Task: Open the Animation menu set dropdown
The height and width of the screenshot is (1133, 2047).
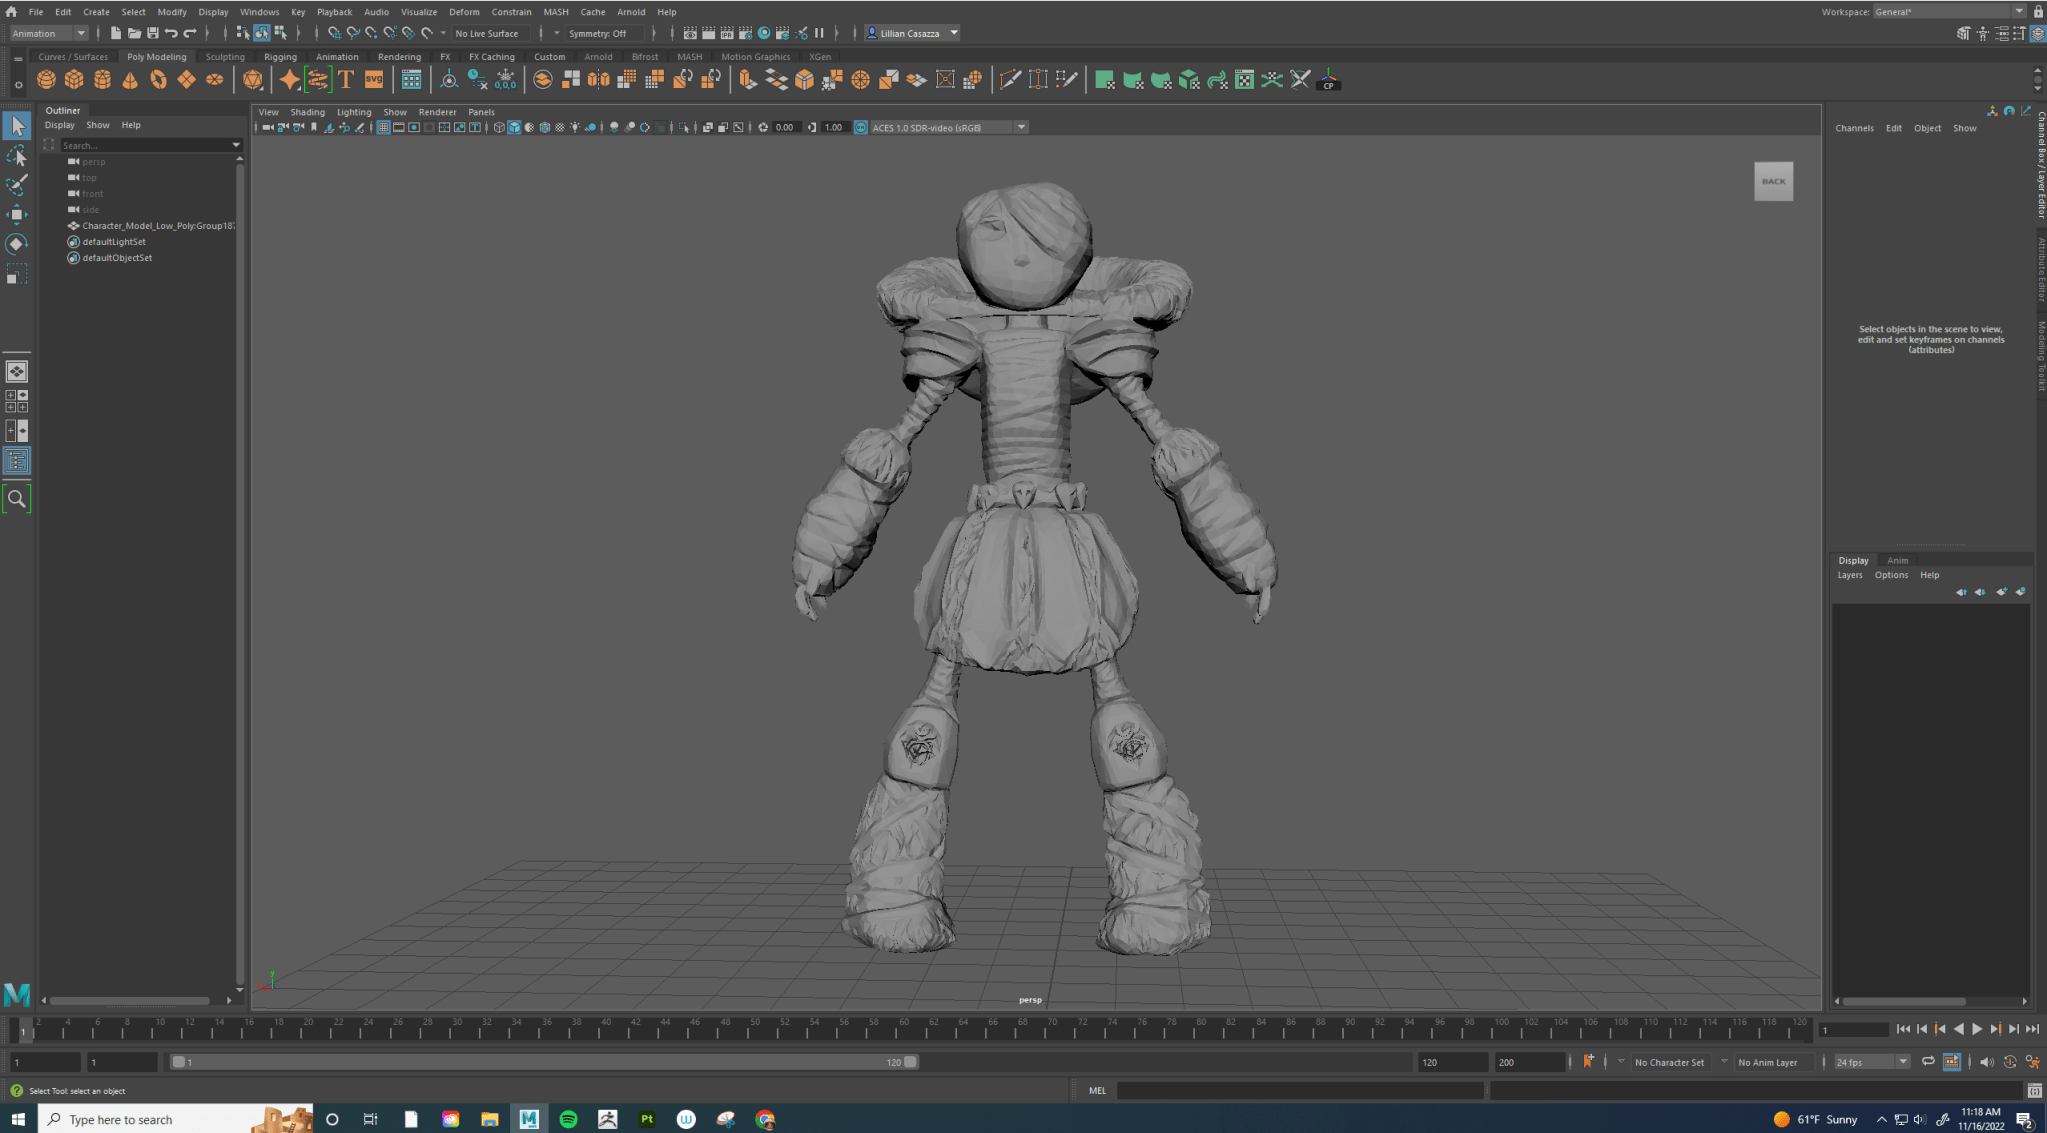Action: tap(50, 33)
